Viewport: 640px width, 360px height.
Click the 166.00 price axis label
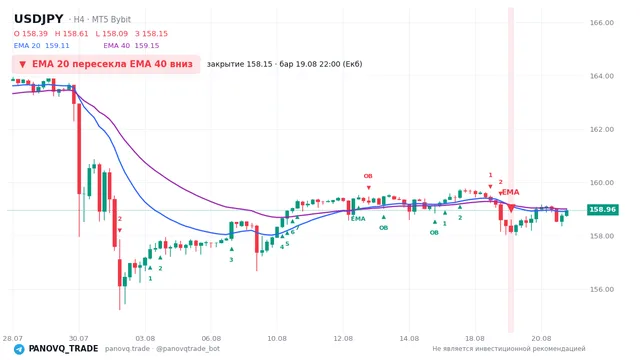click(x=602, y=22)
